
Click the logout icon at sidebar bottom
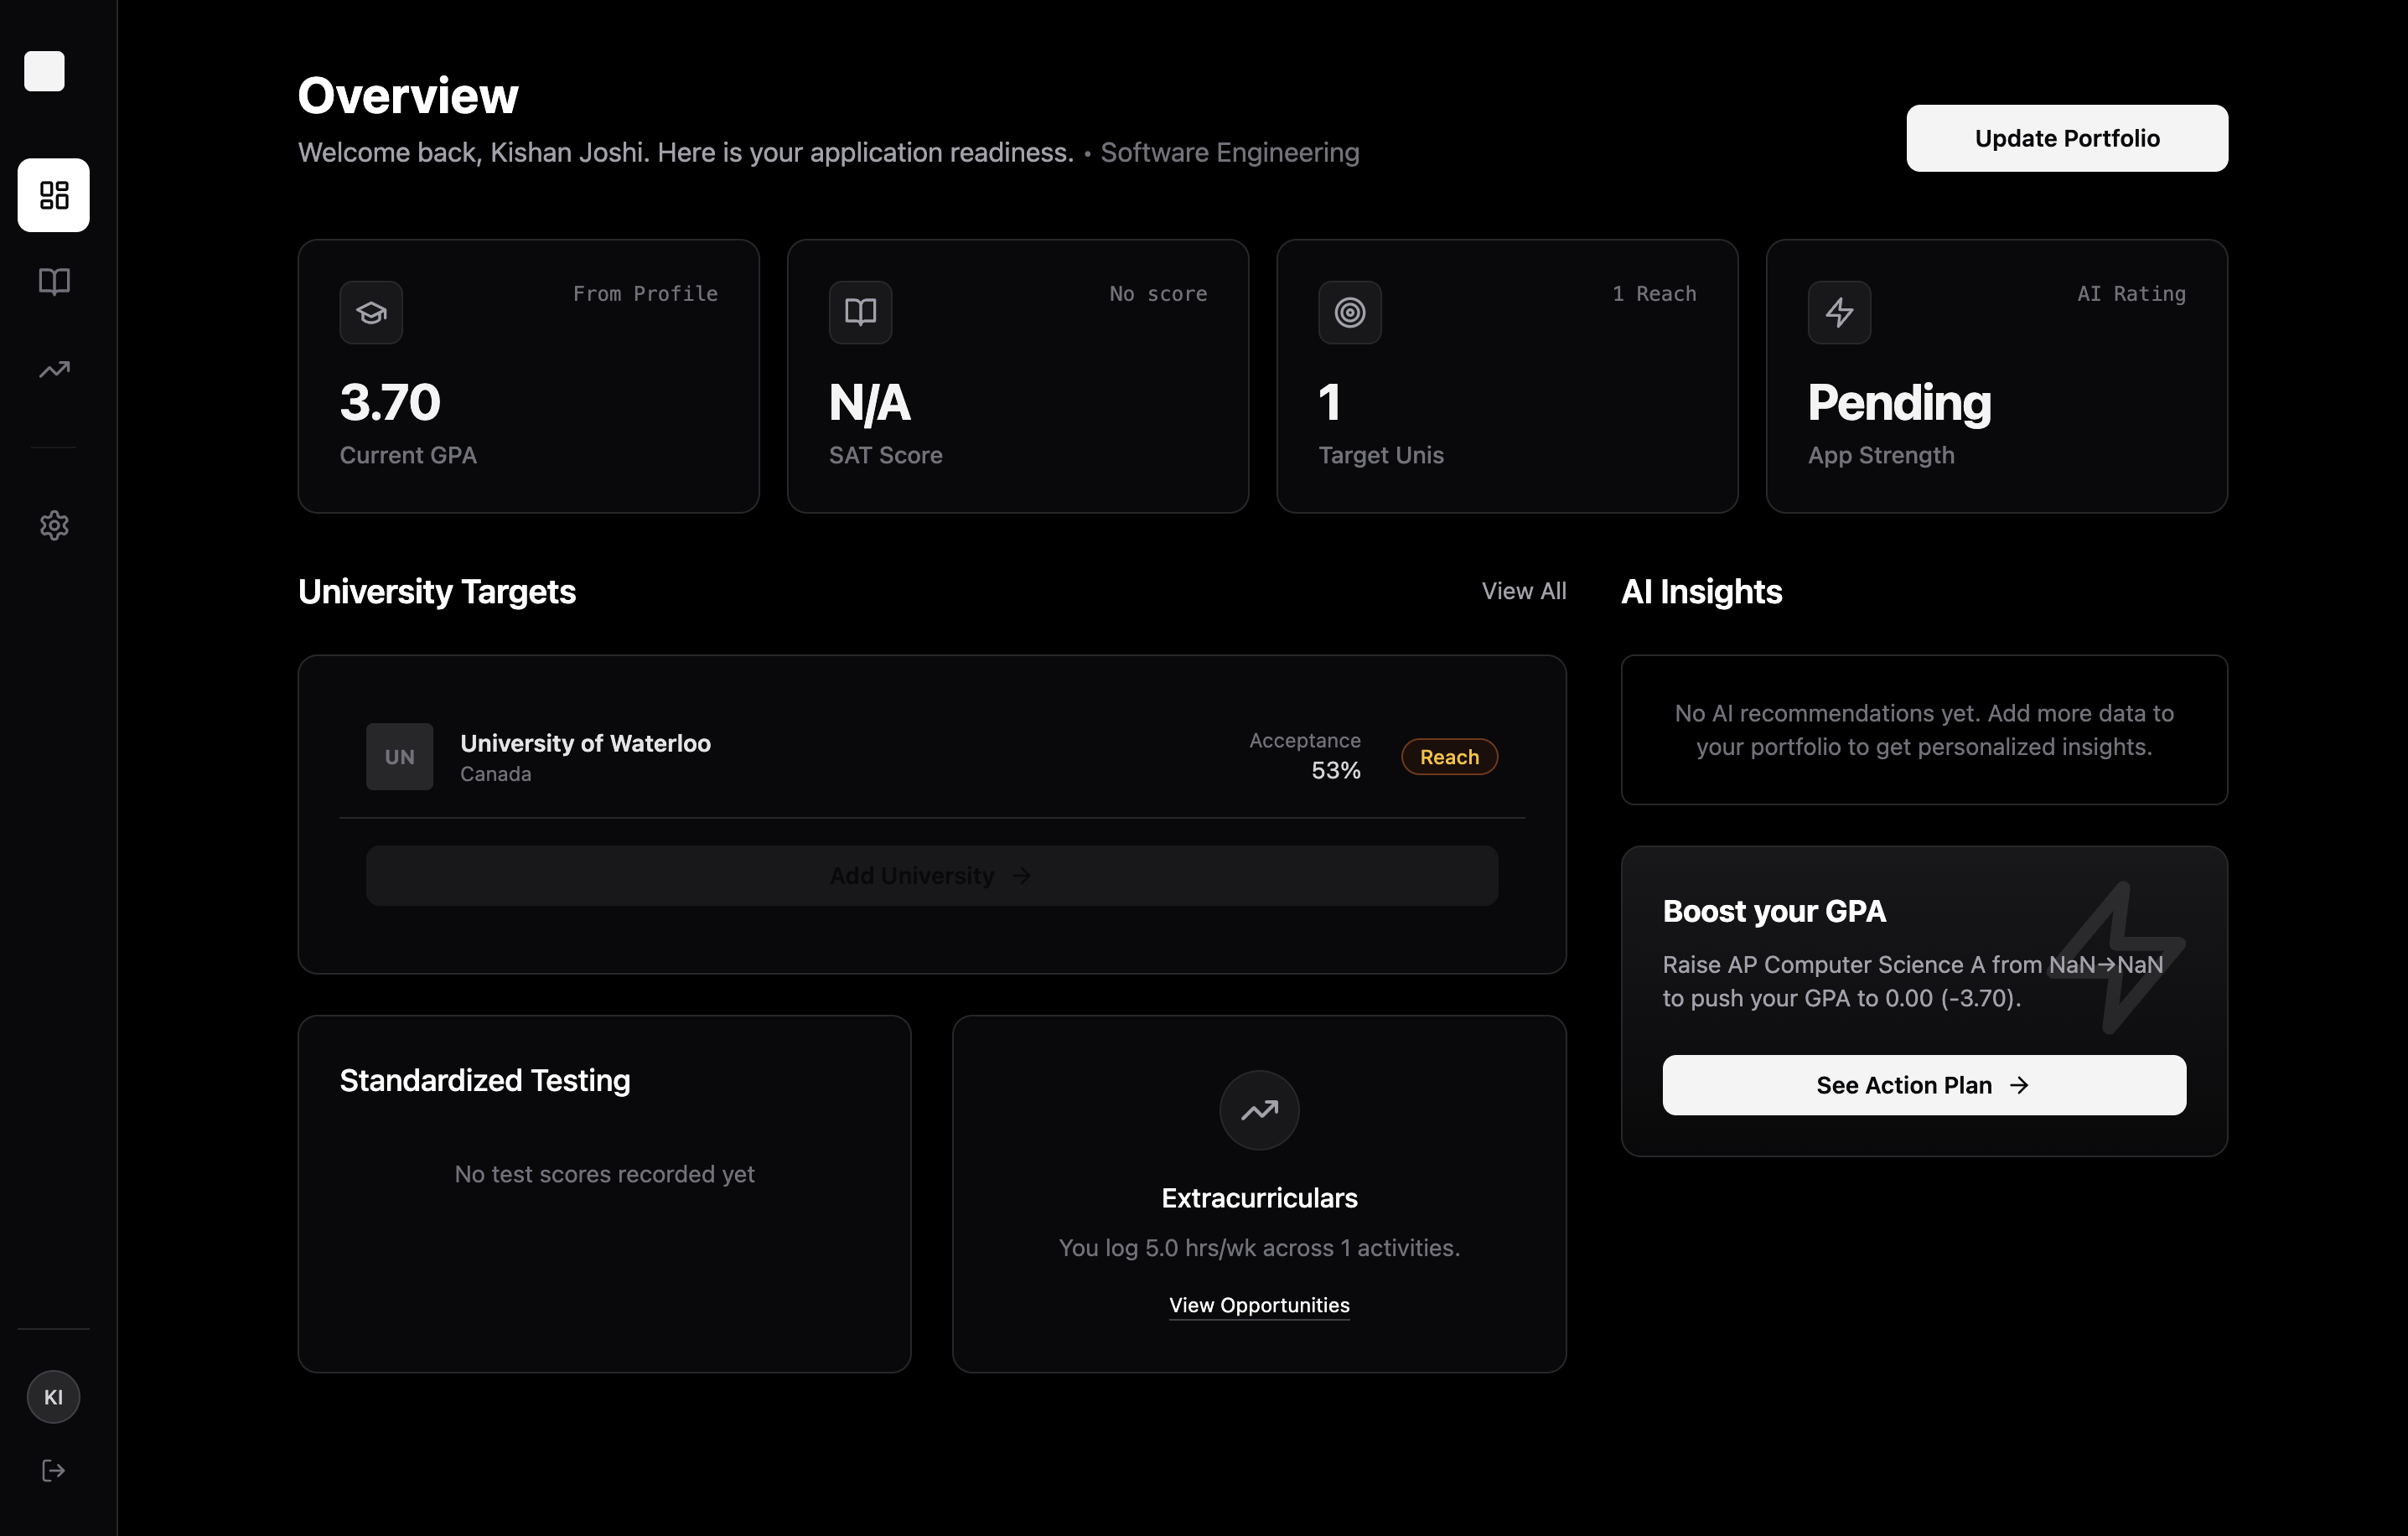pos(54,1470)
